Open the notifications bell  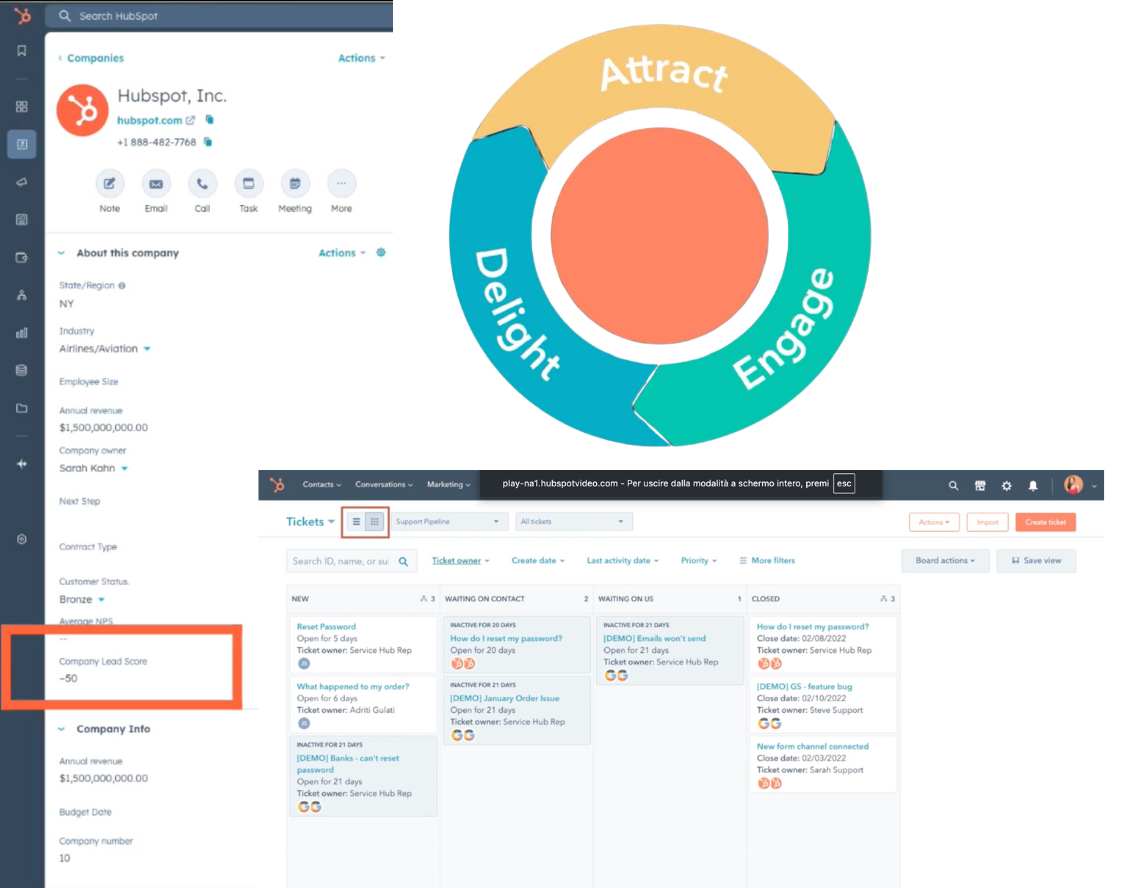tap(1031, 485)
